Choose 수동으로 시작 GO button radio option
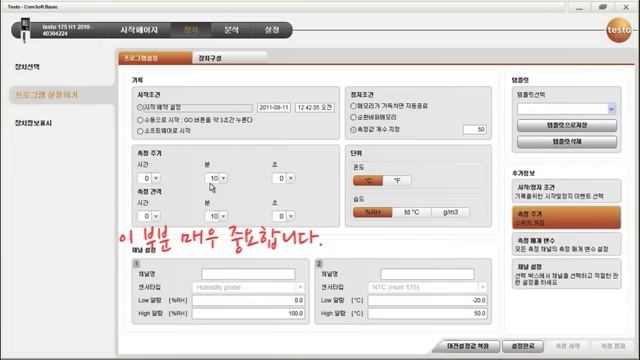The width and height of the screenshot is (640, 360). point(140,120)
